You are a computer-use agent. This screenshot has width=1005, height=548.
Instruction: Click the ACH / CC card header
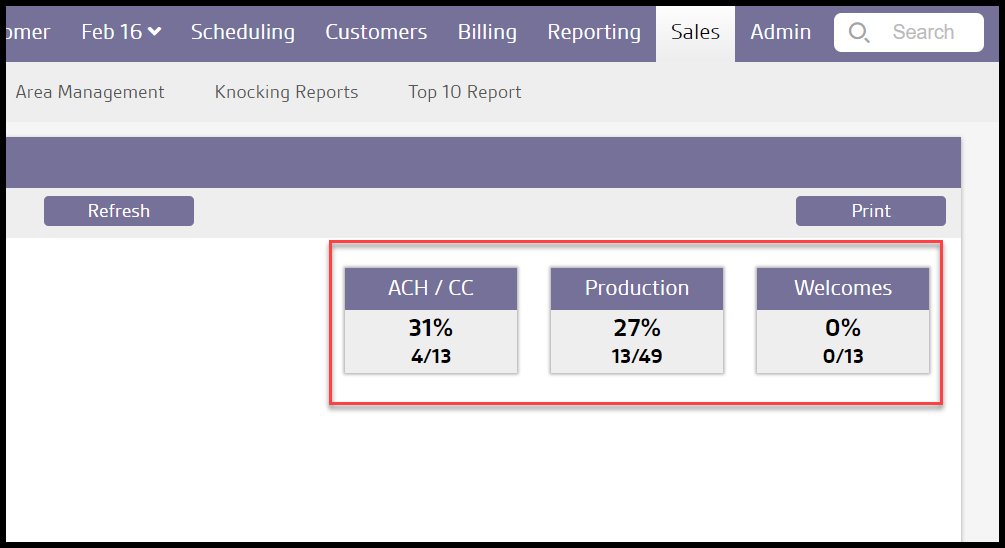pyautogui.click(x=431, y=288)
